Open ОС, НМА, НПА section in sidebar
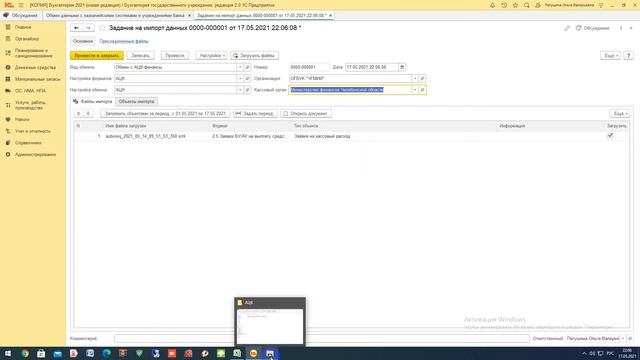640x360 pixels. [x=30, y=91]
